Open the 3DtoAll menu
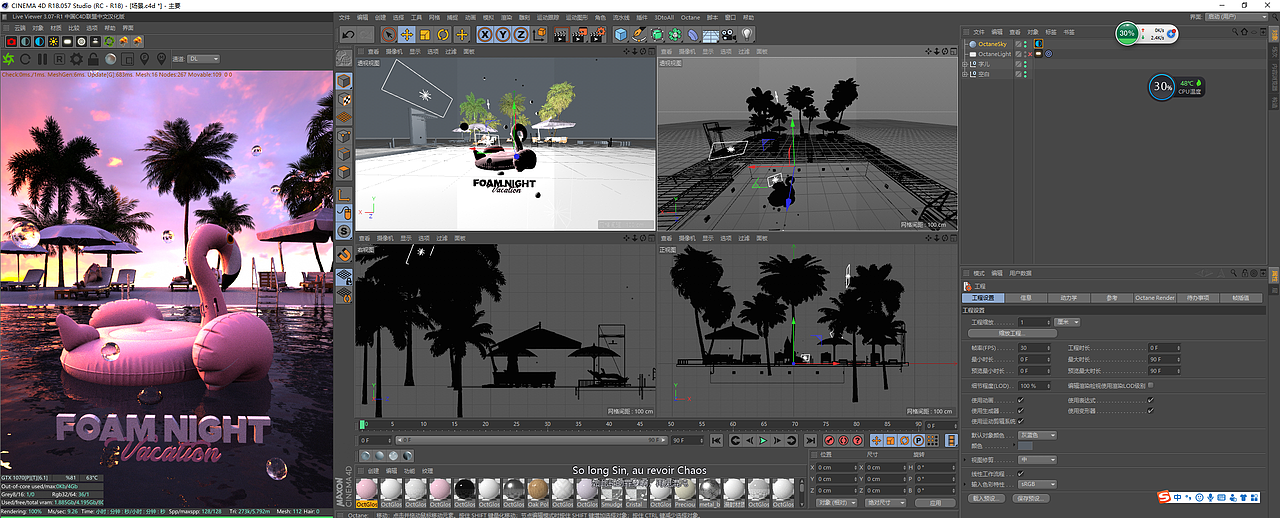This screenshot has height=518, width=1280. (664, 18)
